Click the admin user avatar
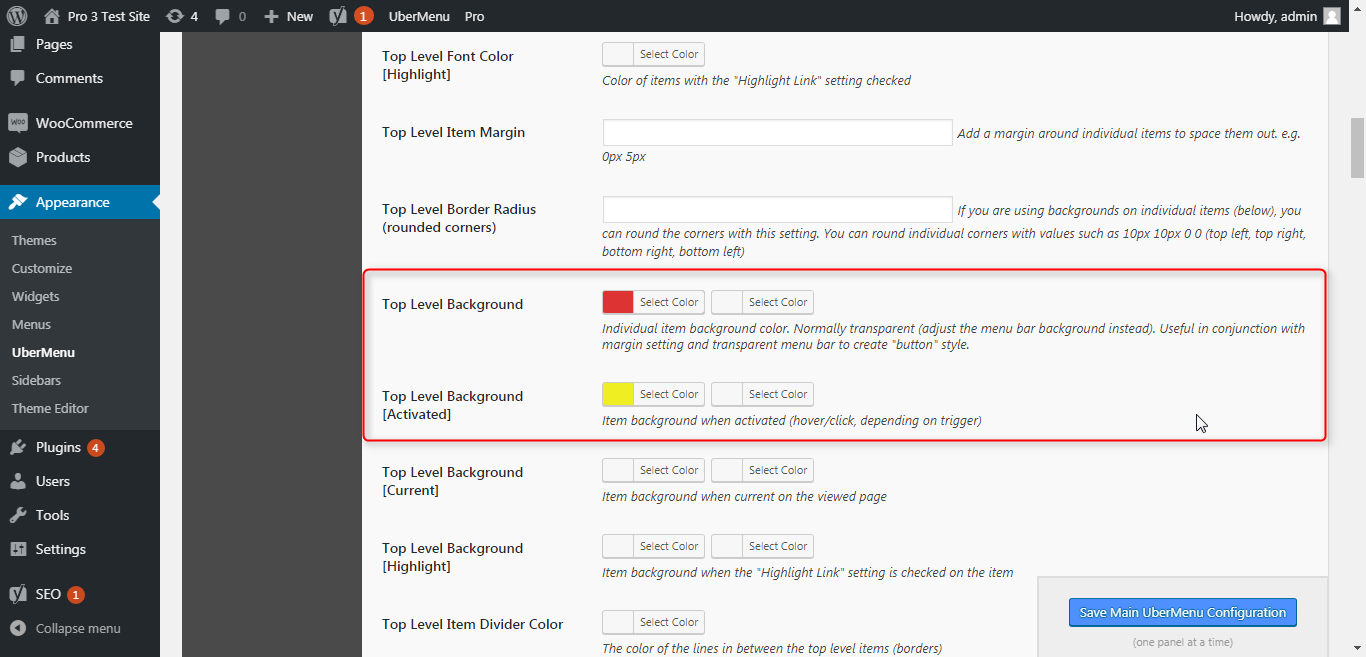Screen dimensions: 1366x657 [1332, 16]
